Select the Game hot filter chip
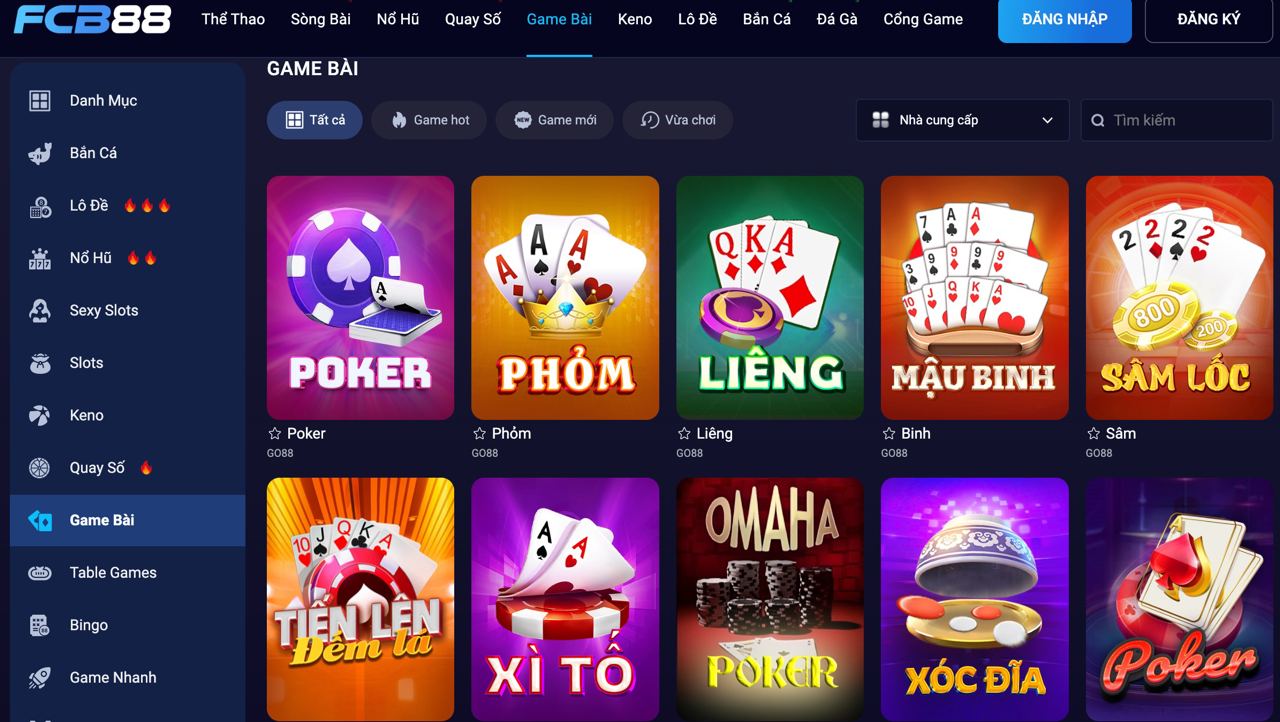 point(429,120)
